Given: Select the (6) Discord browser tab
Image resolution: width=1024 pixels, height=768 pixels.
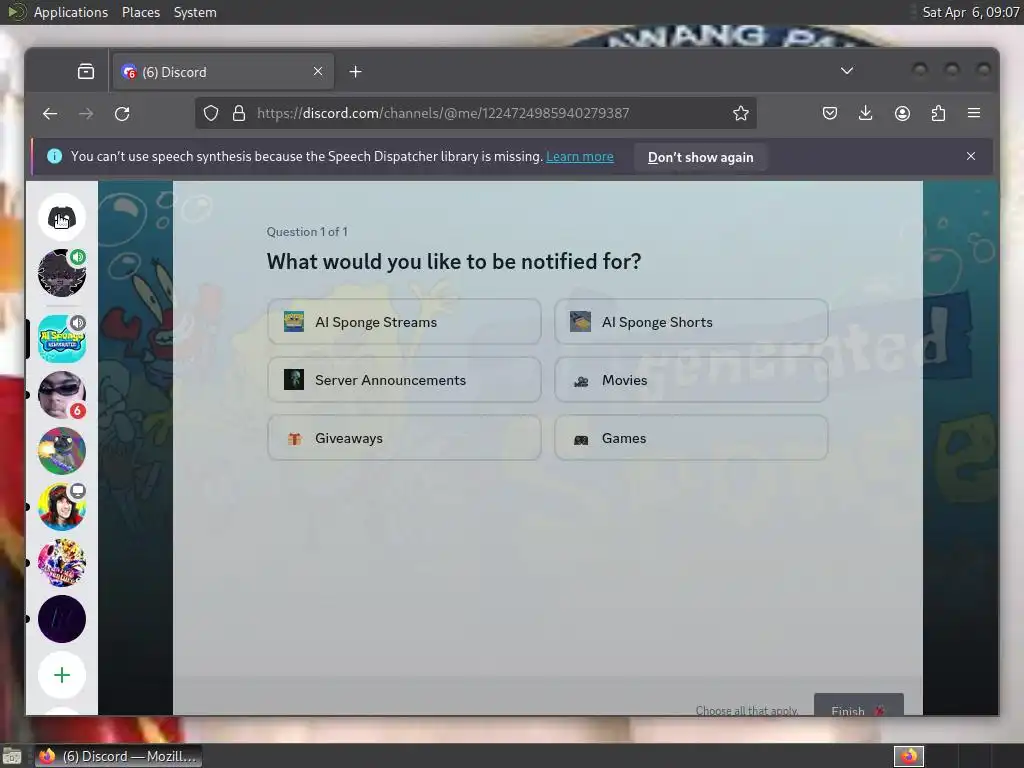Looking at the screenshot, I should [x=223, y=72].
